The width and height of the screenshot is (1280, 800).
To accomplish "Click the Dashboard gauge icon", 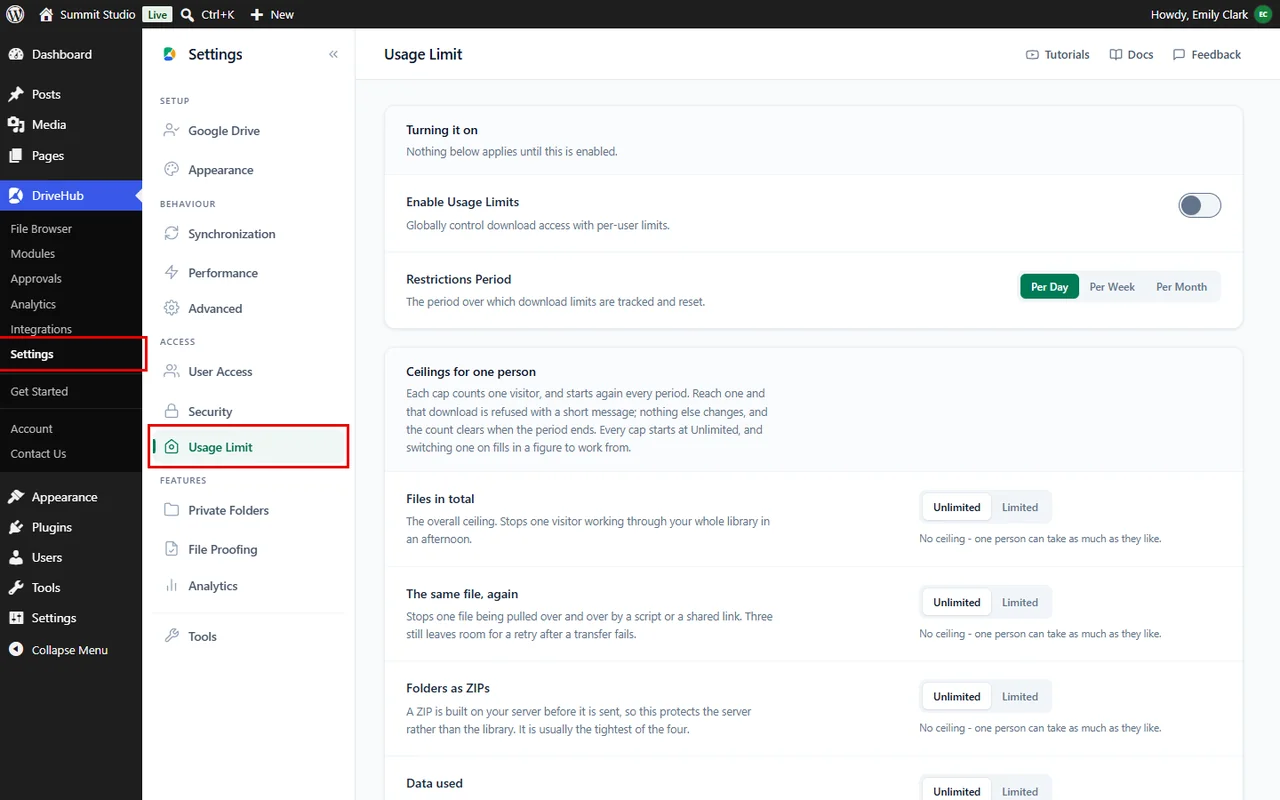I will point(16,55).
